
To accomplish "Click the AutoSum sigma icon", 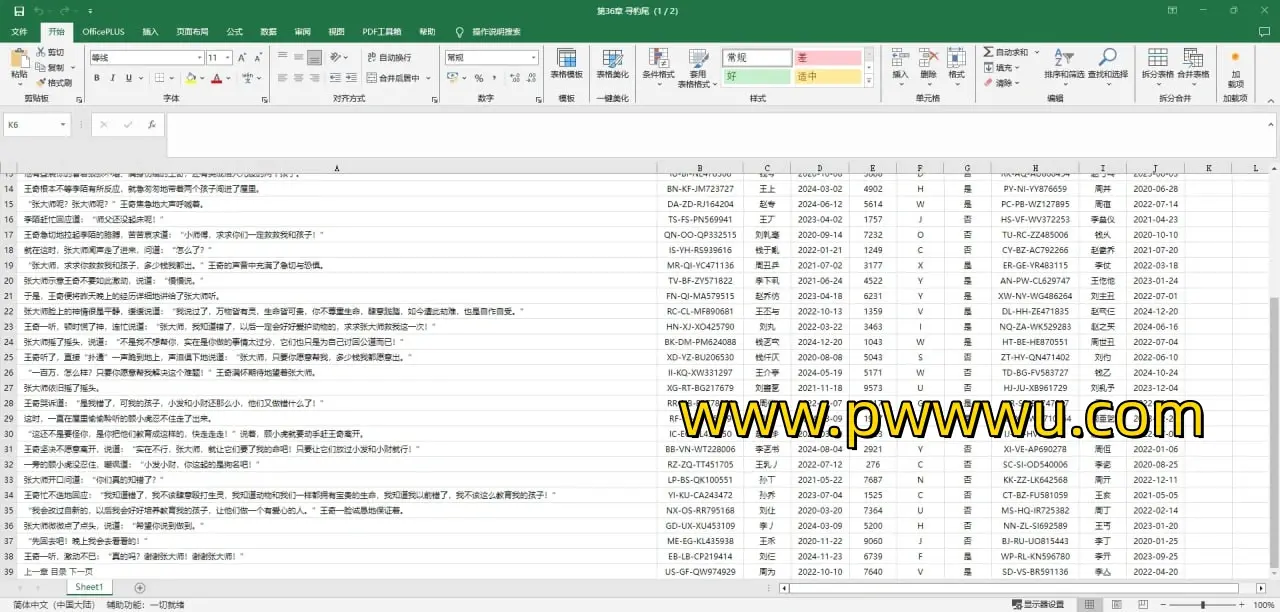I will pos(987,52).
